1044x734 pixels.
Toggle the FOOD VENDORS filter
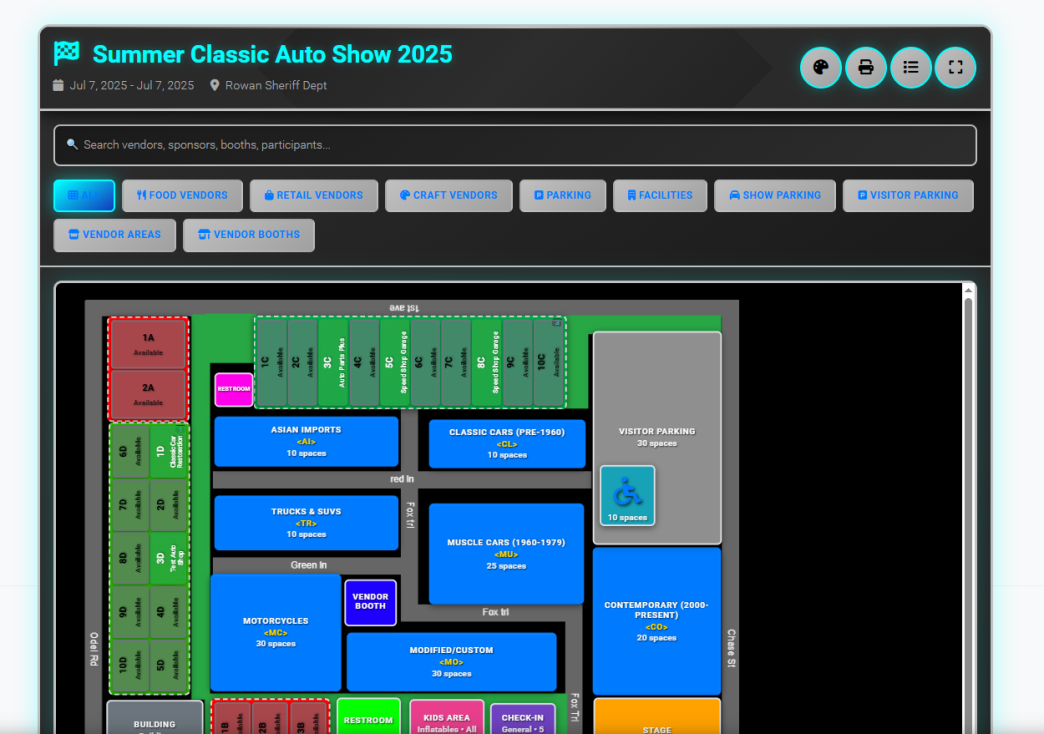coord(182,195)
